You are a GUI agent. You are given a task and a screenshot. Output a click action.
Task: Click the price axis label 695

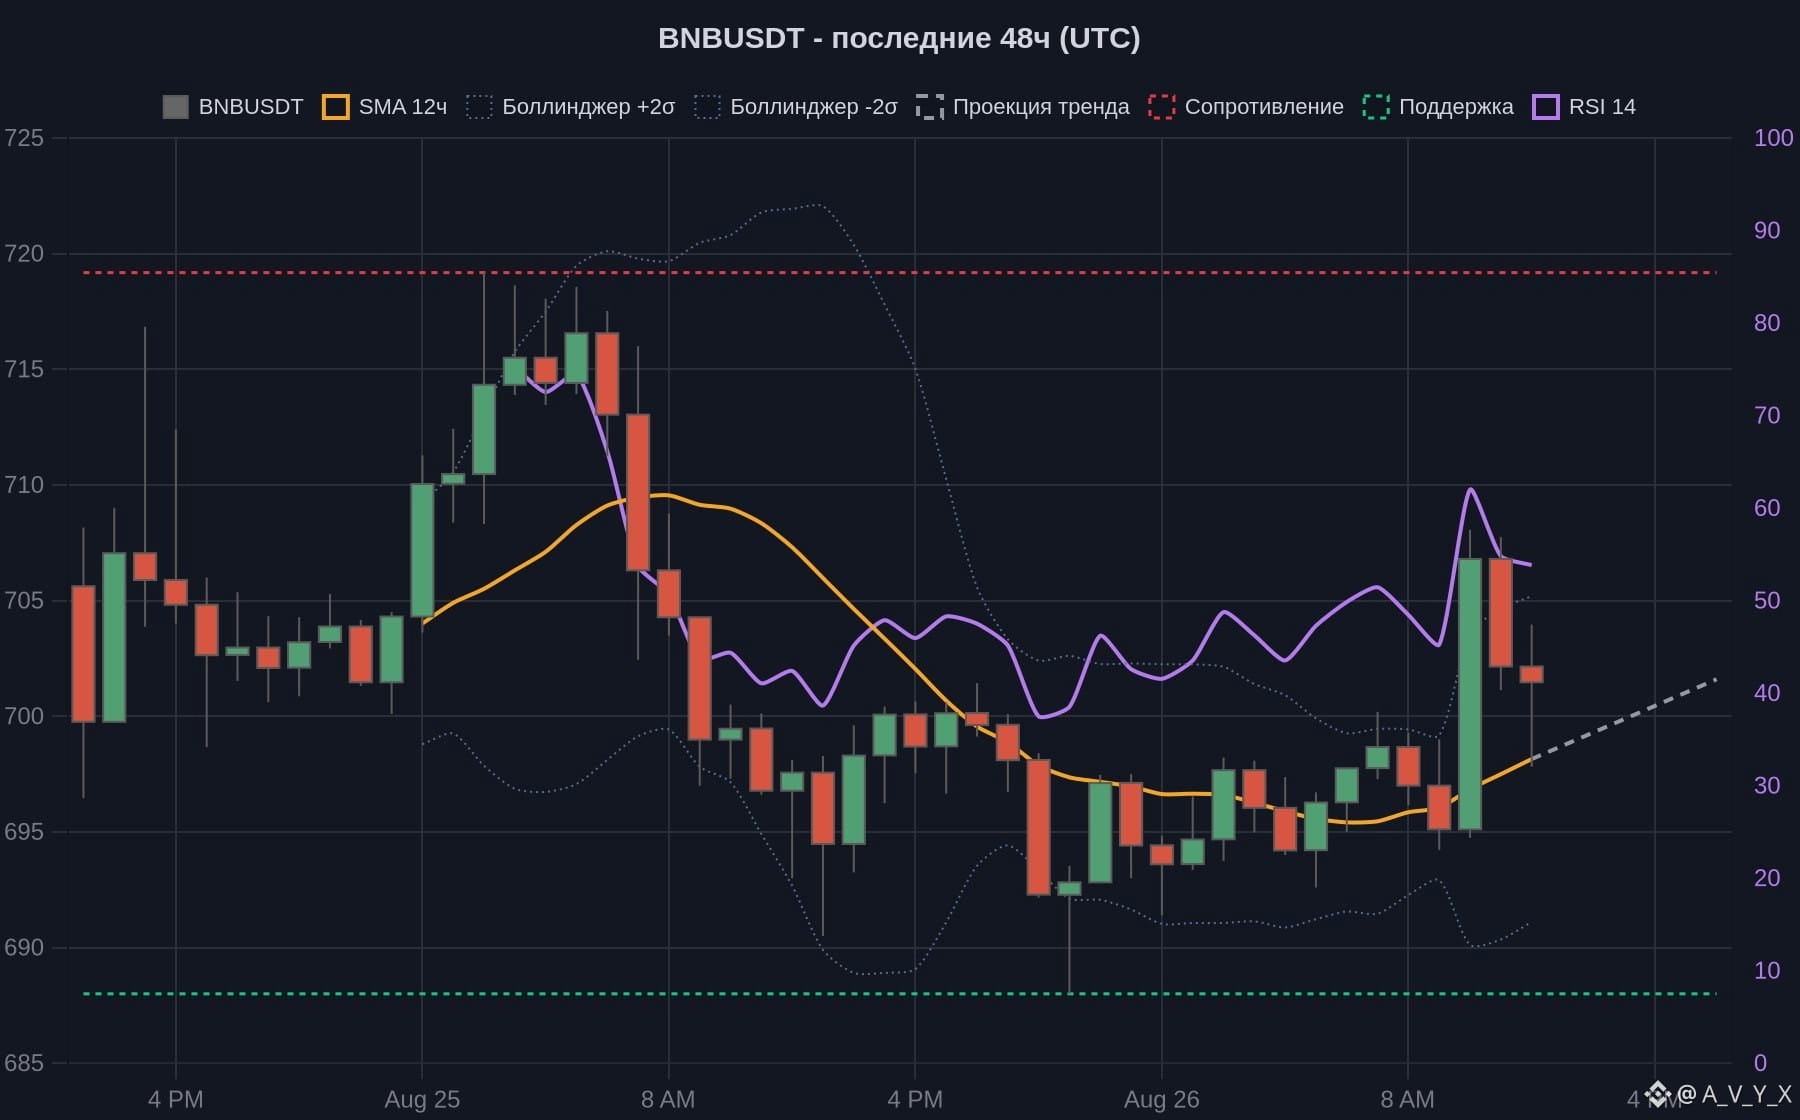[x=24, y=832]
